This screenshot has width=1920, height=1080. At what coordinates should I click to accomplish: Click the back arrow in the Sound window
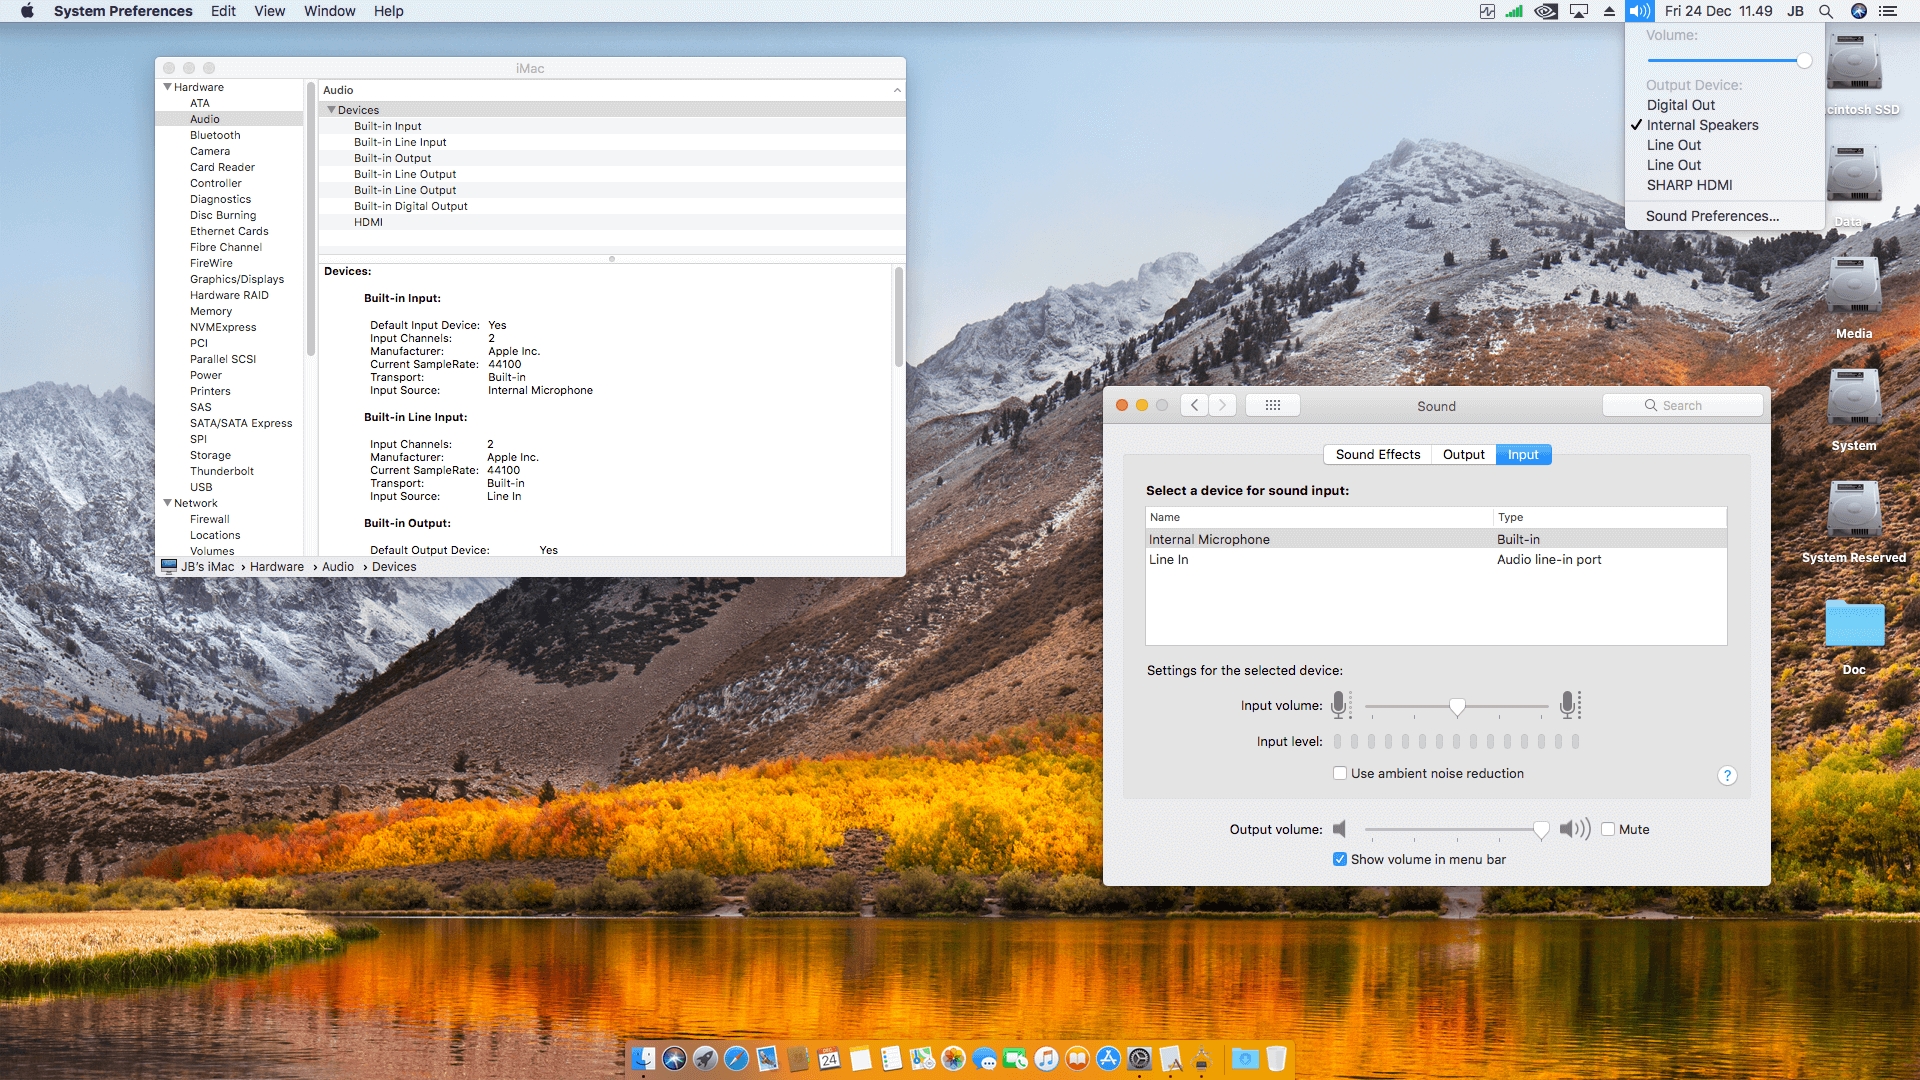[x=1194, y=404]
